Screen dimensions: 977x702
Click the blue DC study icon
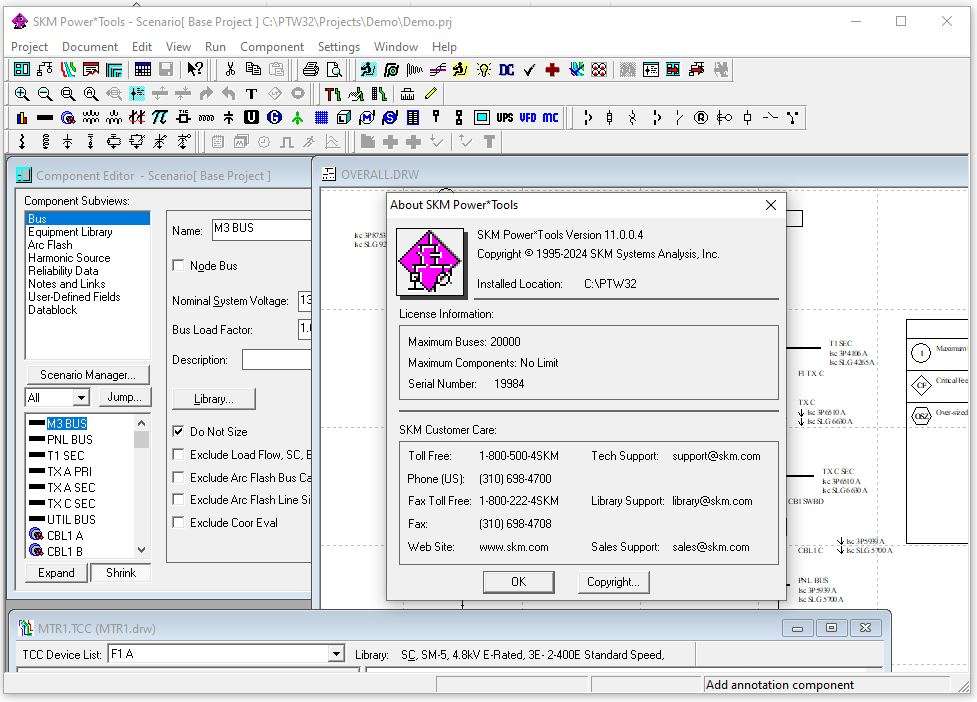507,69
